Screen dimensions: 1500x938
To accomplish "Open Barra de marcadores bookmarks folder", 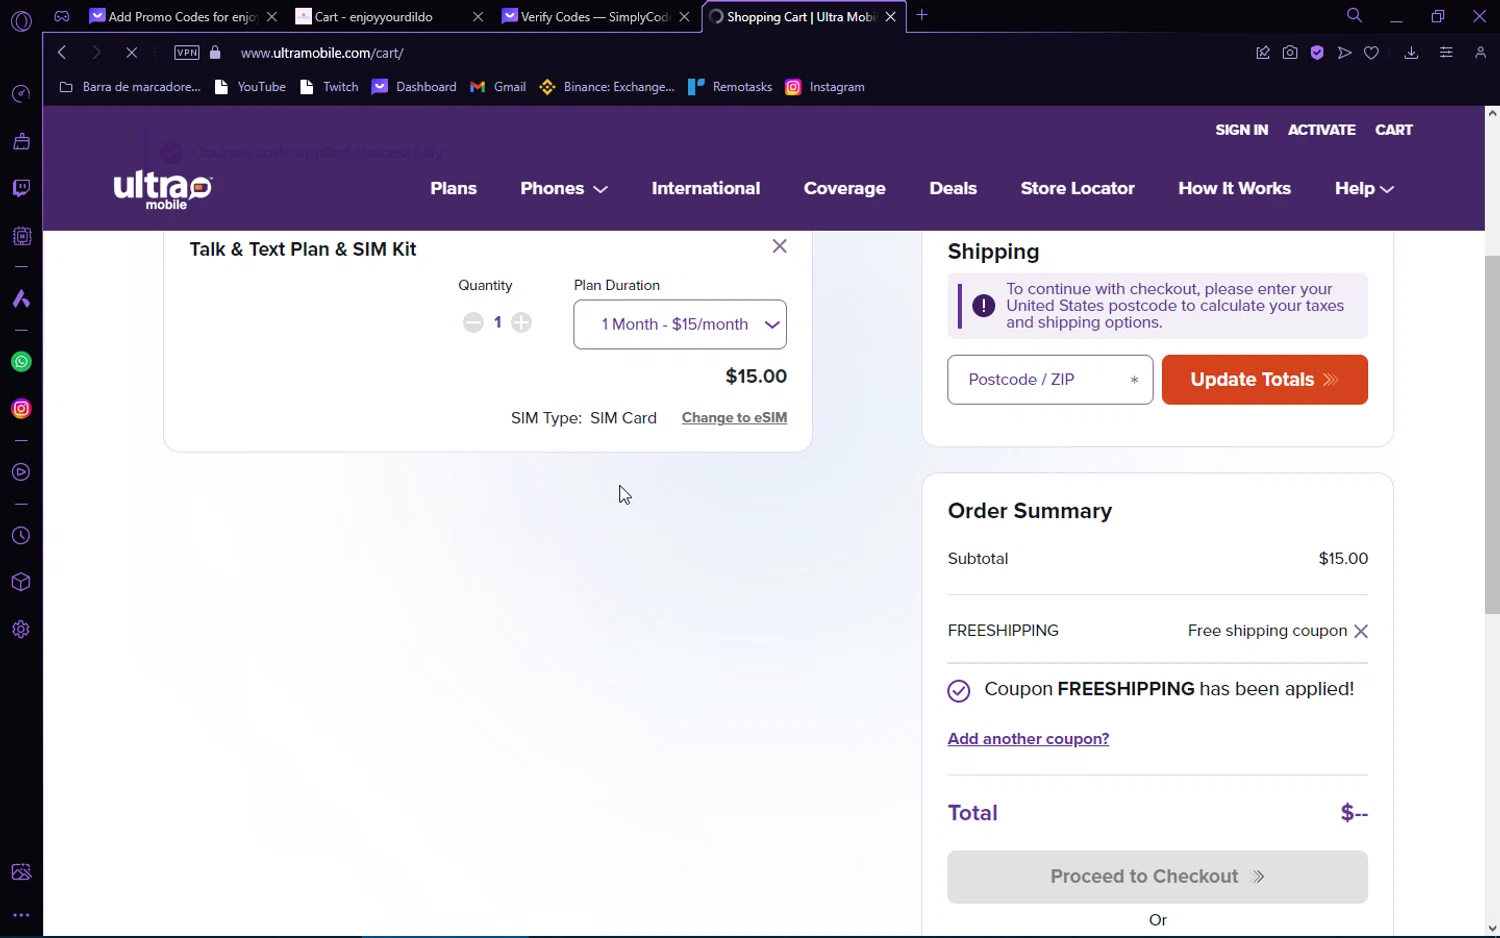I will point(130,87).
